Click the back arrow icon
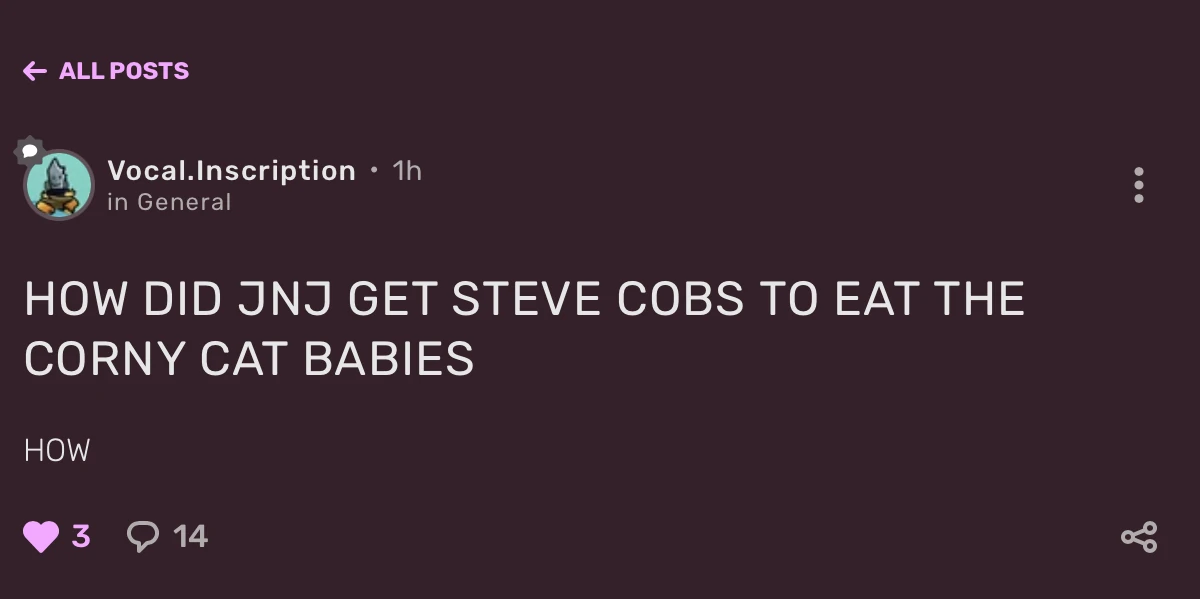The height and width of the screenshot is (599, 1200). pyautogui.click(x=35, y=71)
